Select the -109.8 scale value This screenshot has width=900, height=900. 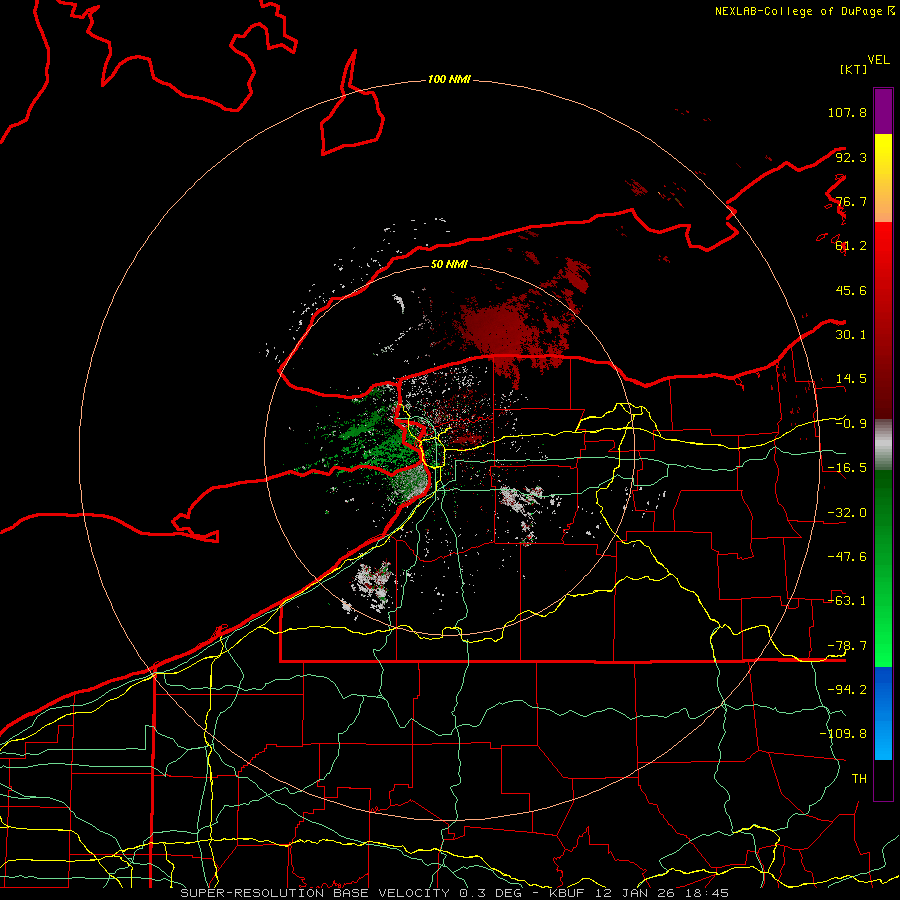click(x=843, y=734)
